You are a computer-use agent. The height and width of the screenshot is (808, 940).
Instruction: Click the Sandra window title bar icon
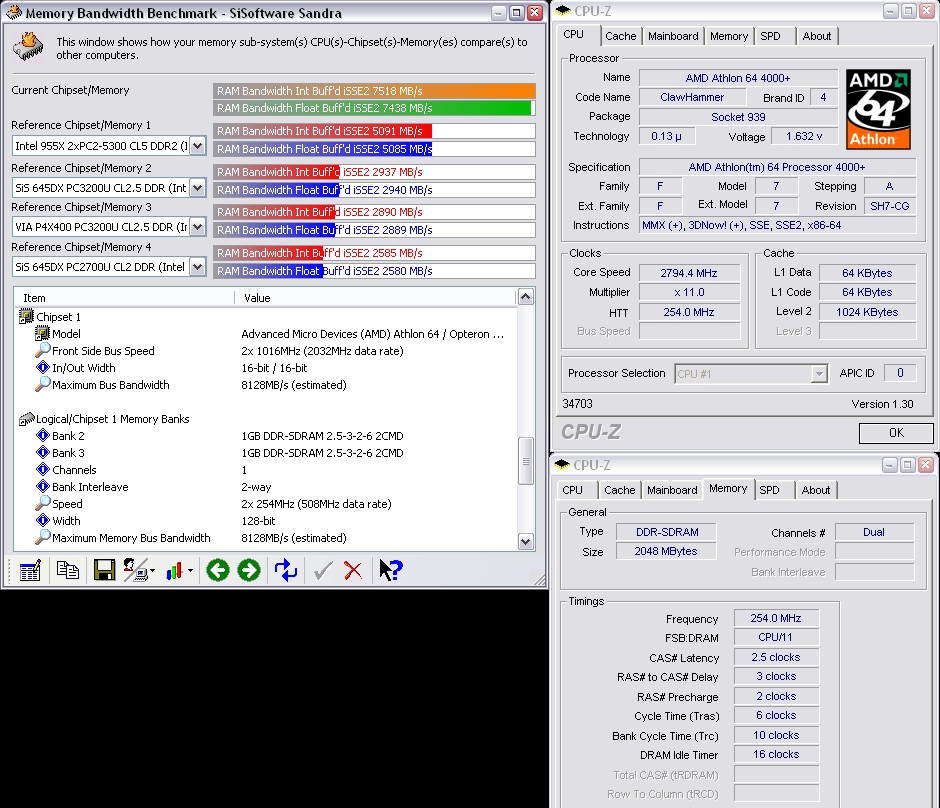[x=14, y=13]
